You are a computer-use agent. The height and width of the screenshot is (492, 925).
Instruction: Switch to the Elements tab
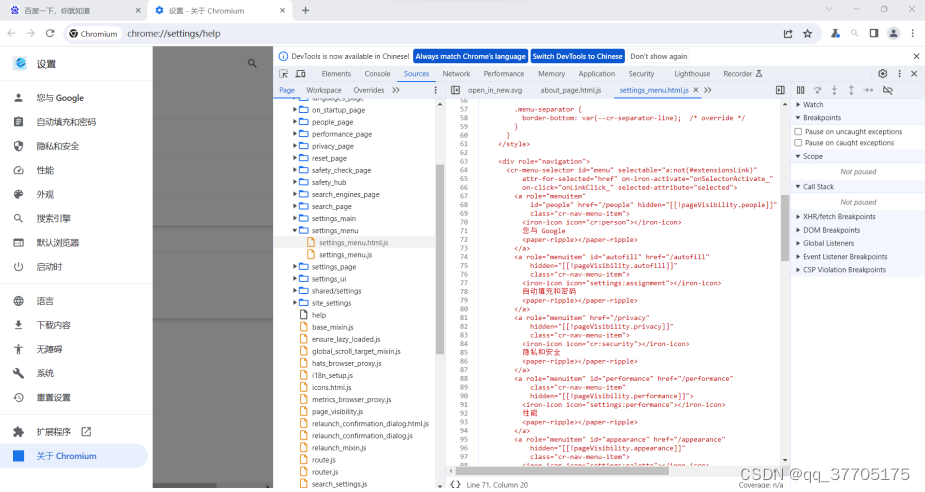[x=336, y=74]
